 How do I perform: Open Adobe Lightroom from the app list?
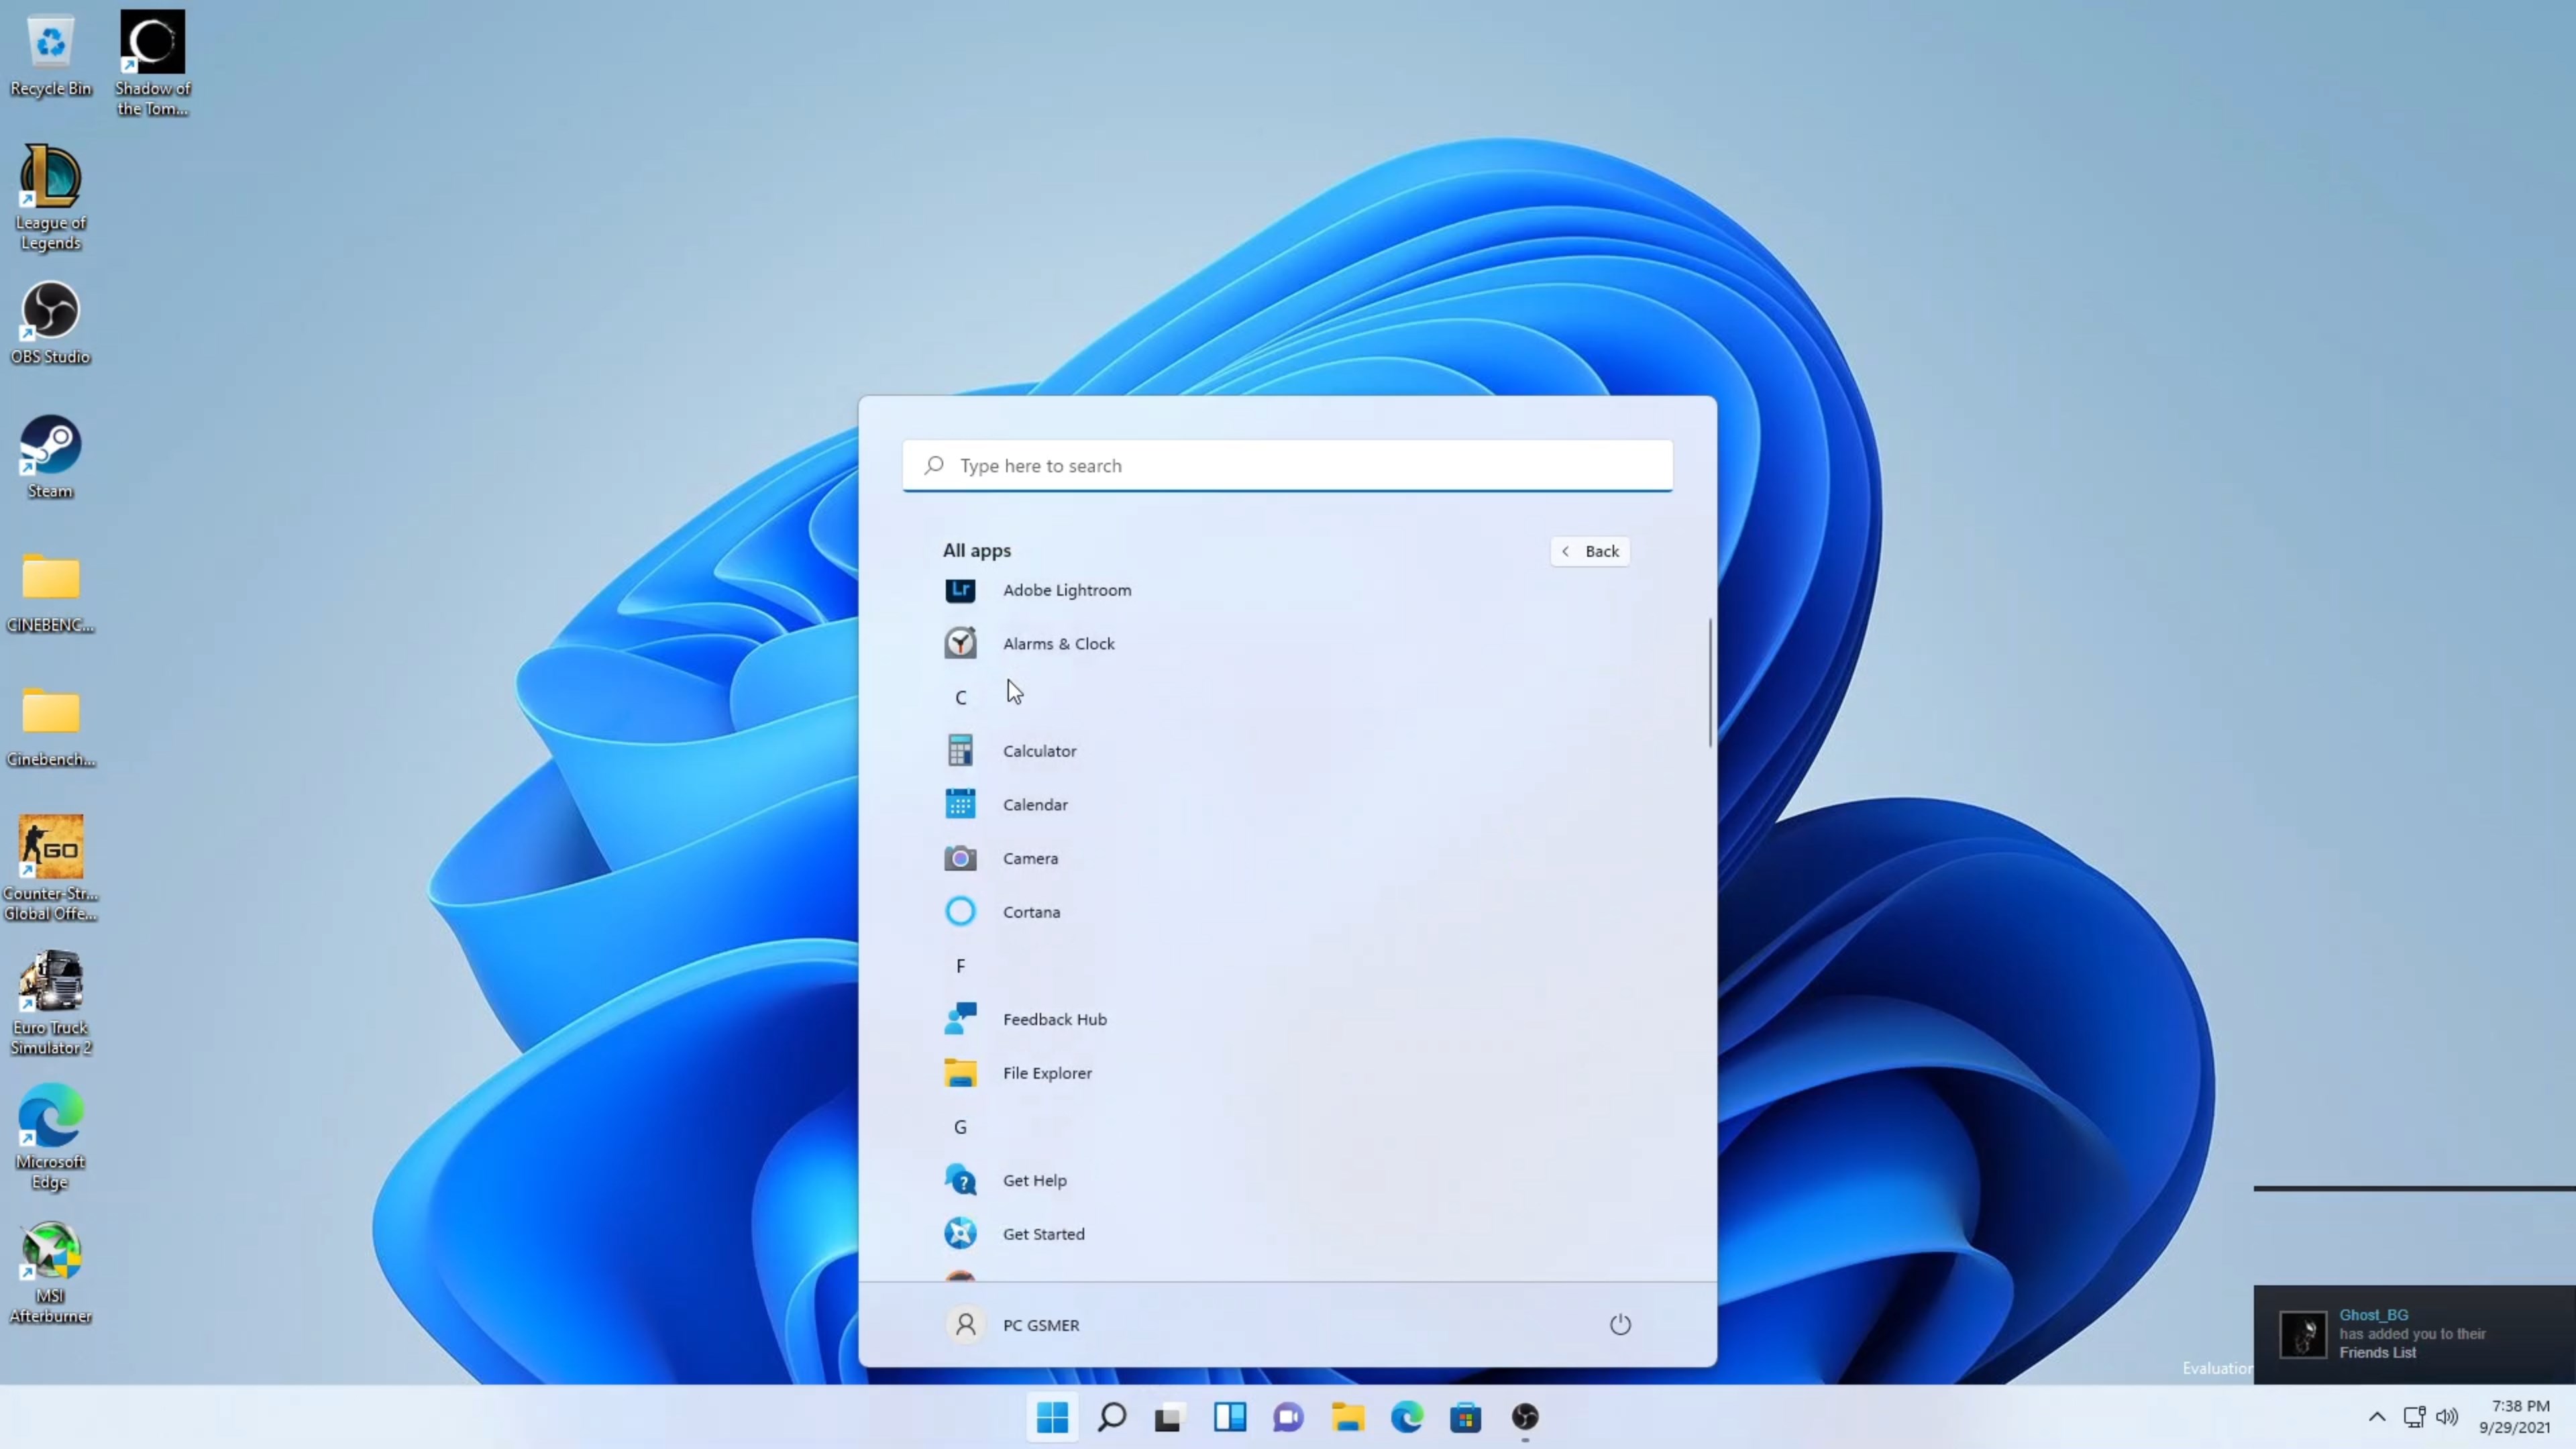point(1286,590)
